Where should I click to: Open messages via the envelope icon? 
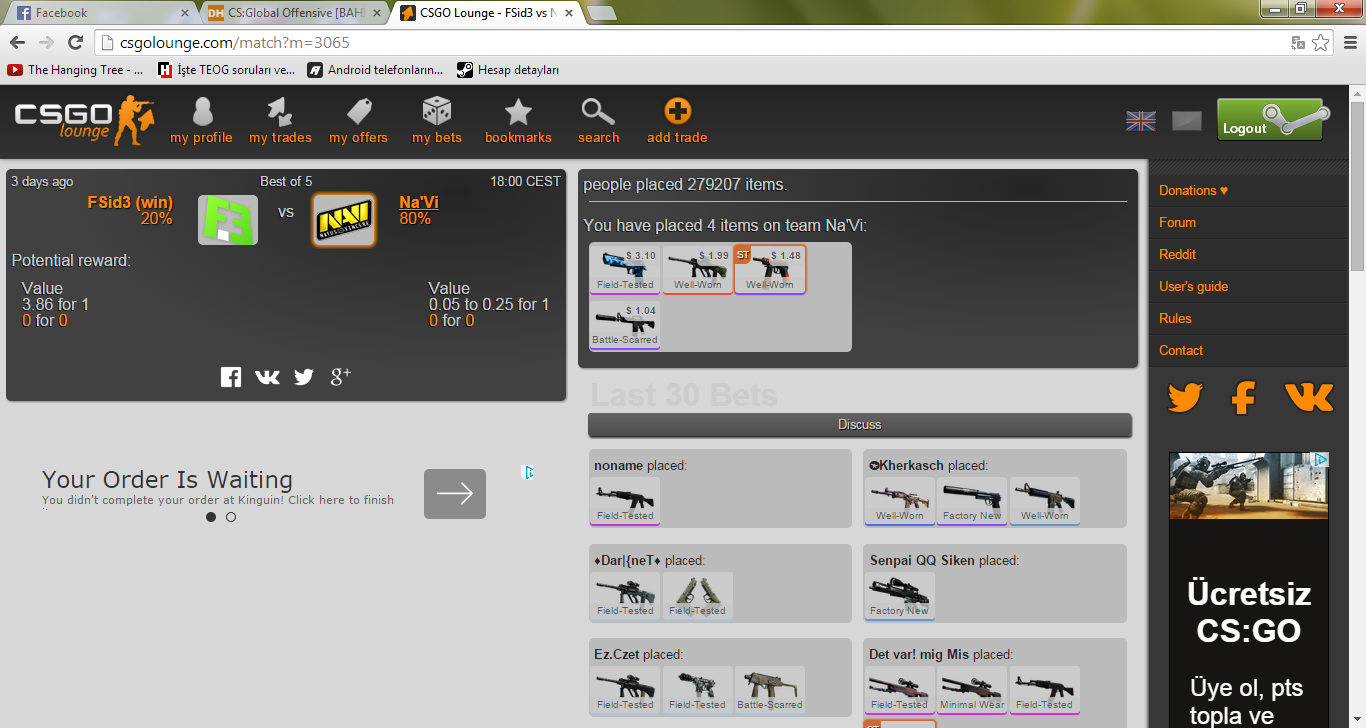pos(1187,121)
